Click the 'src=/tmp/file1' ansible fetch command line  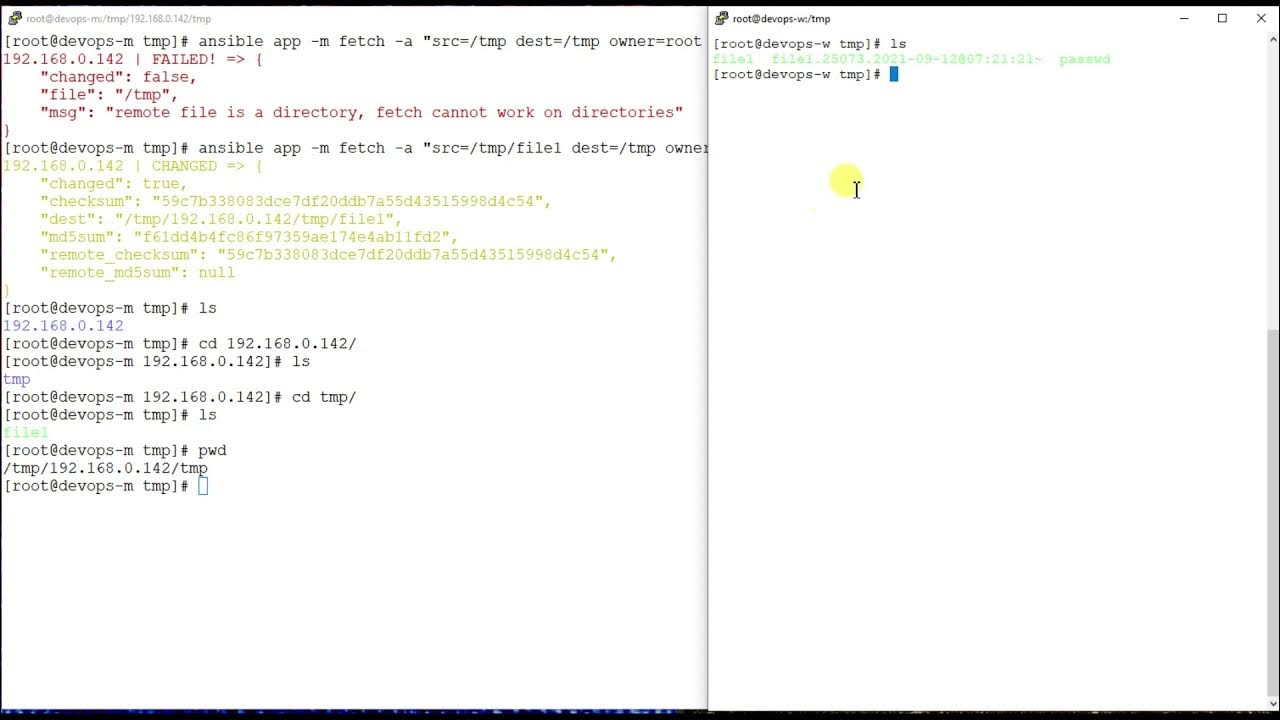(355, 148)
